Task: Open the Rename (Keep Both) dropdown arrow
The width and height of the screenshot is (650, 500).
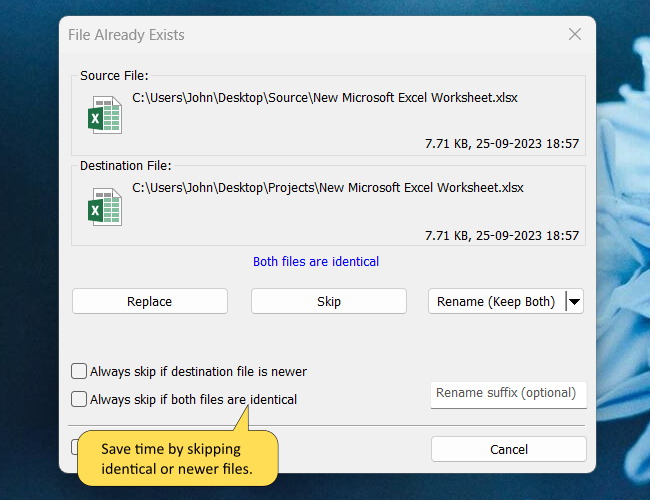Action: [574, 301]
